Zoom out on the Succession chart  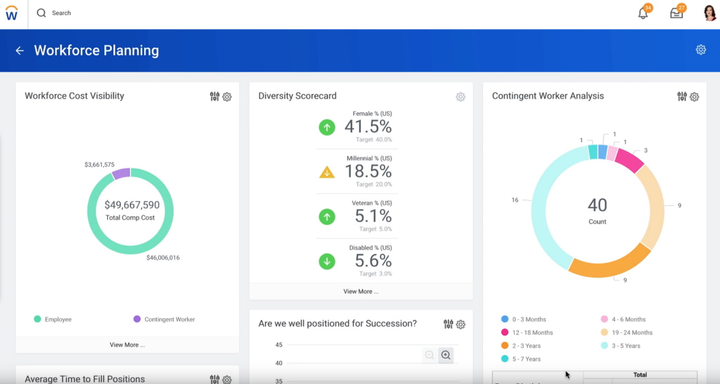[x=429, y=355]
